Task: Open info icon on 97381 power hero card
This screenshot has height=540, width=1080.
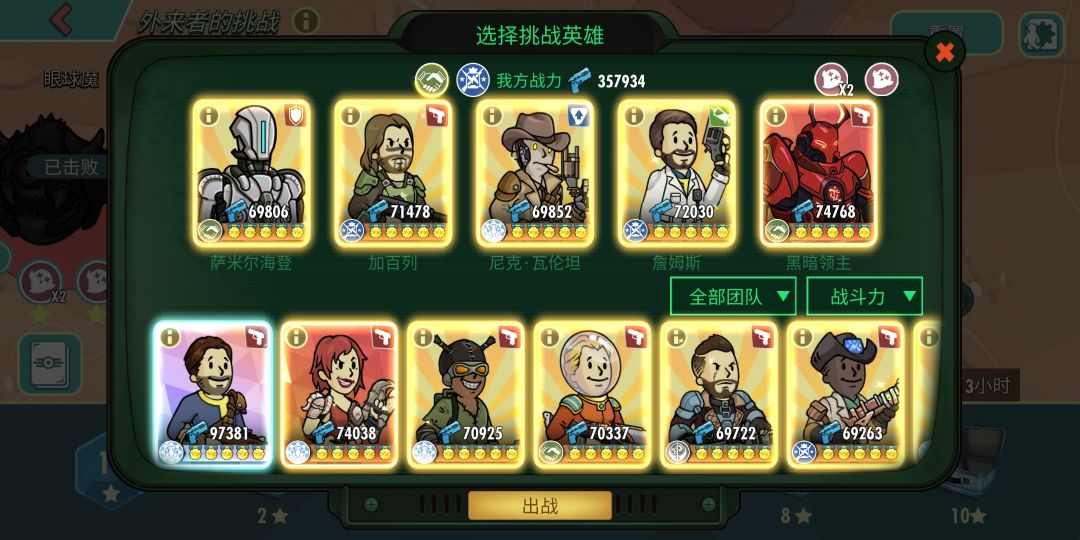Action: 169,337
